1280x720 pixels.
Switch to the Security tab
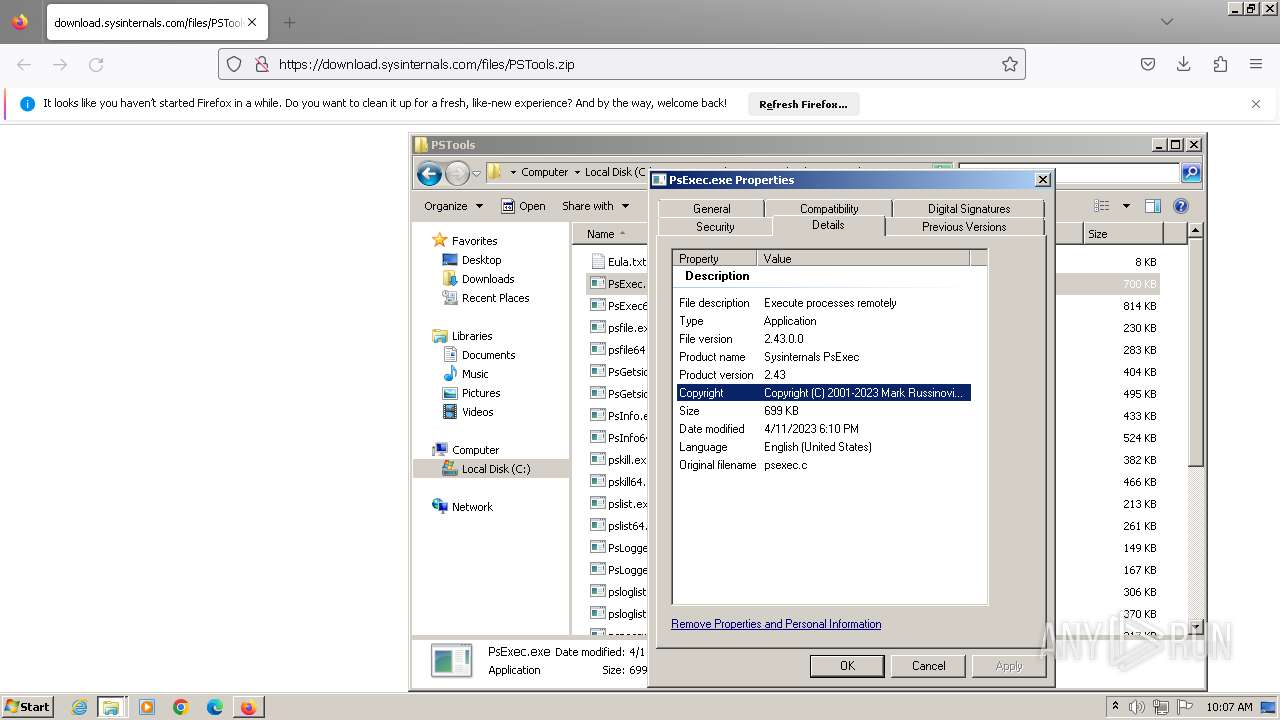[x=715, y=227]
